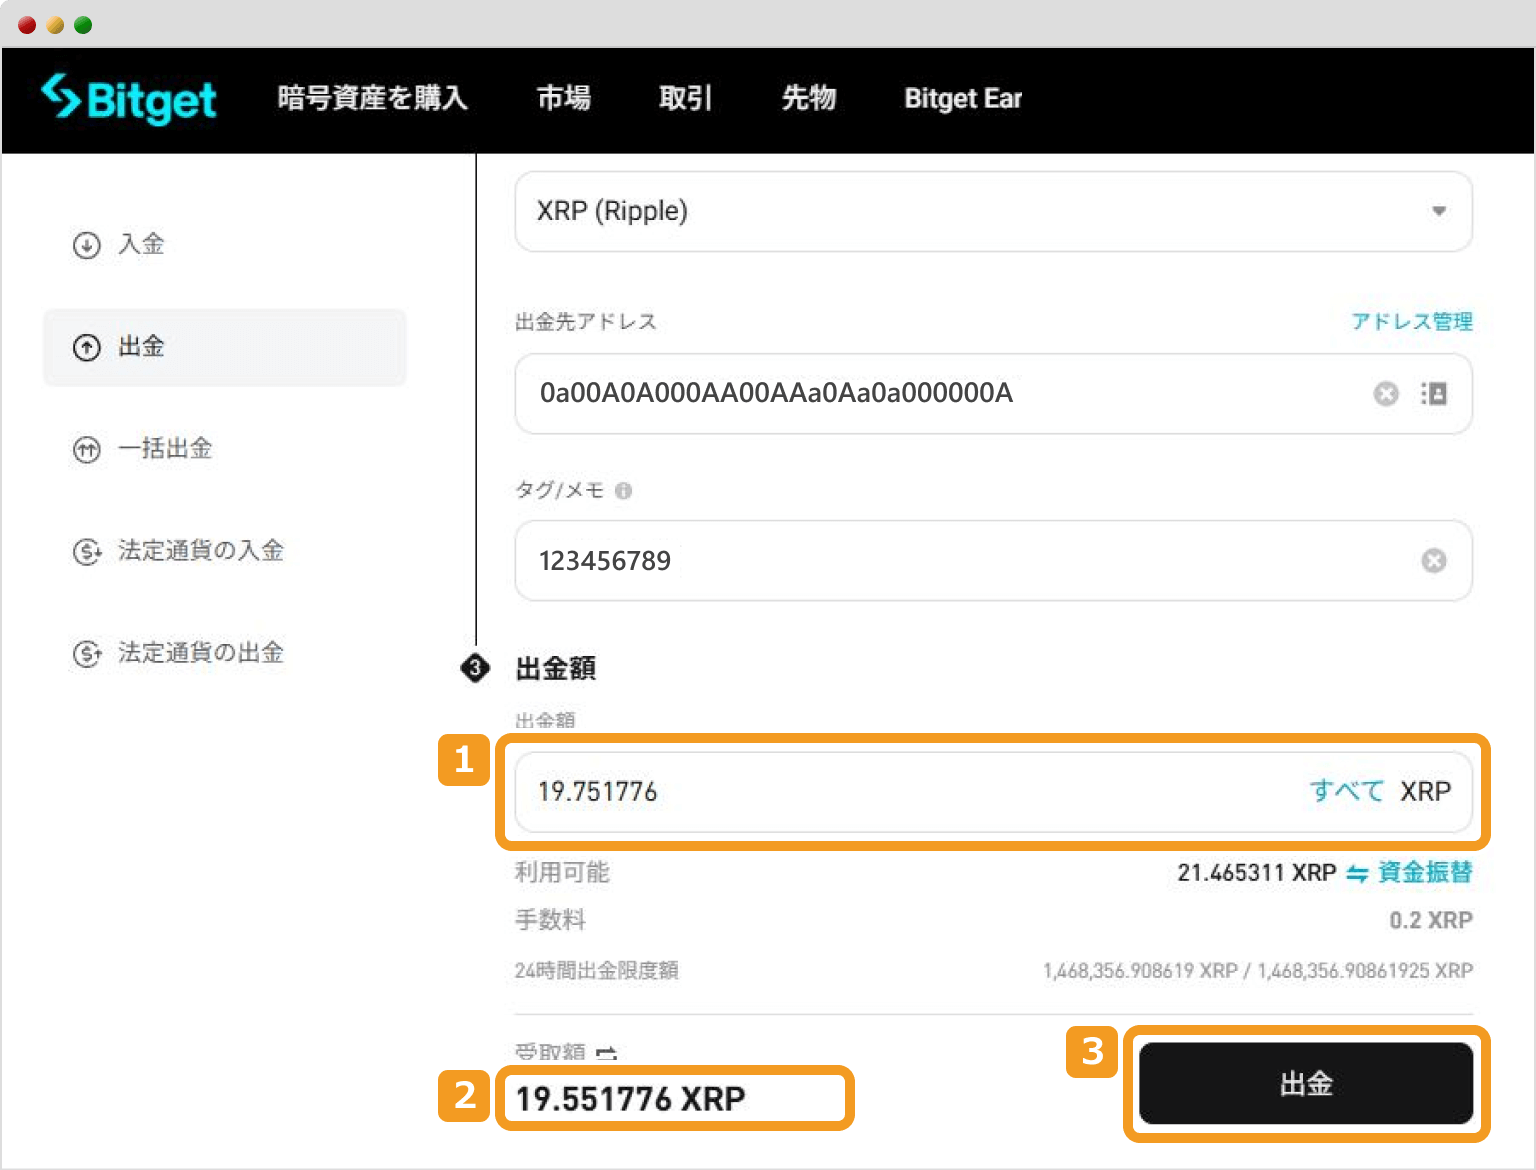Image resolution: width=1536 pixels, height=1170 pixels.
Task: Select the 入金 deposit icon in sidebar
Action: click(86, 245)
